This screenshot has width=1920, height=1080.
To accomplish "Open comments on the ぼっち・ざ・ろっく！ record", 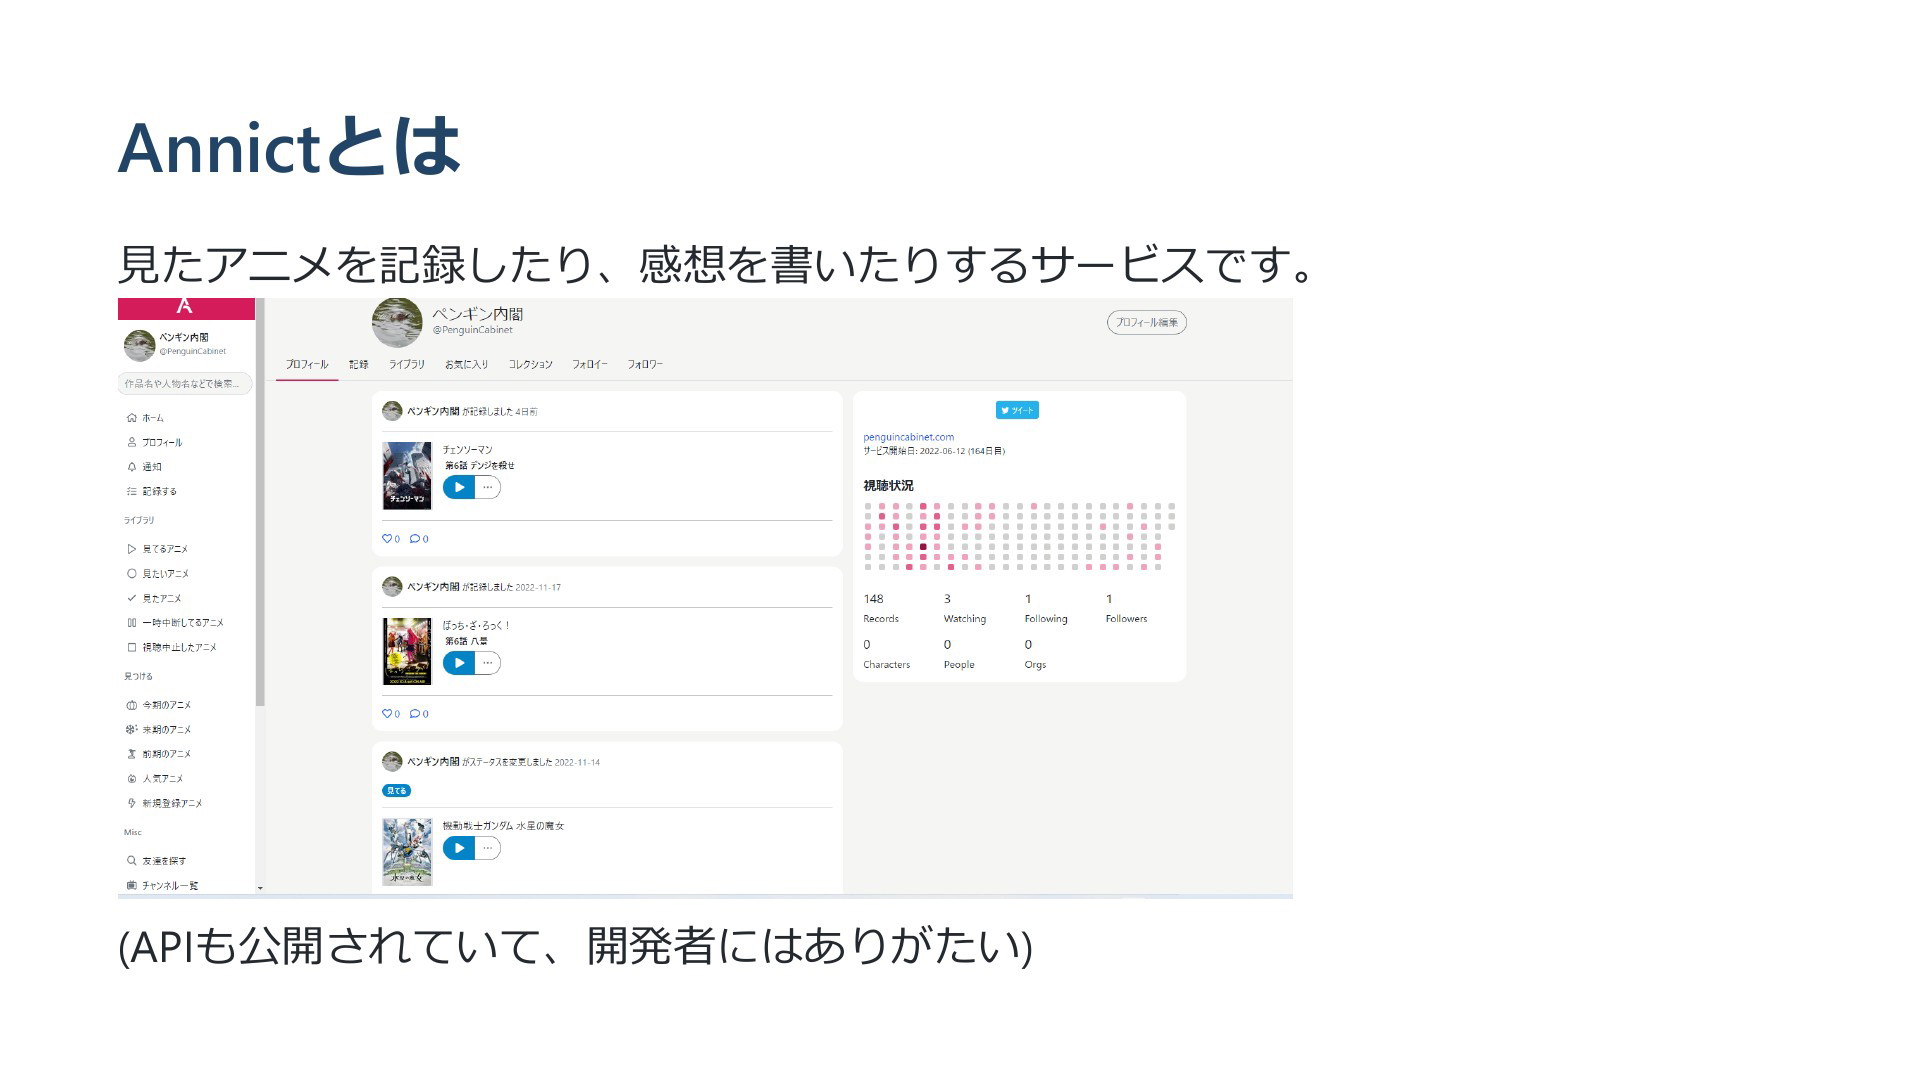I will tap(419, 714).
